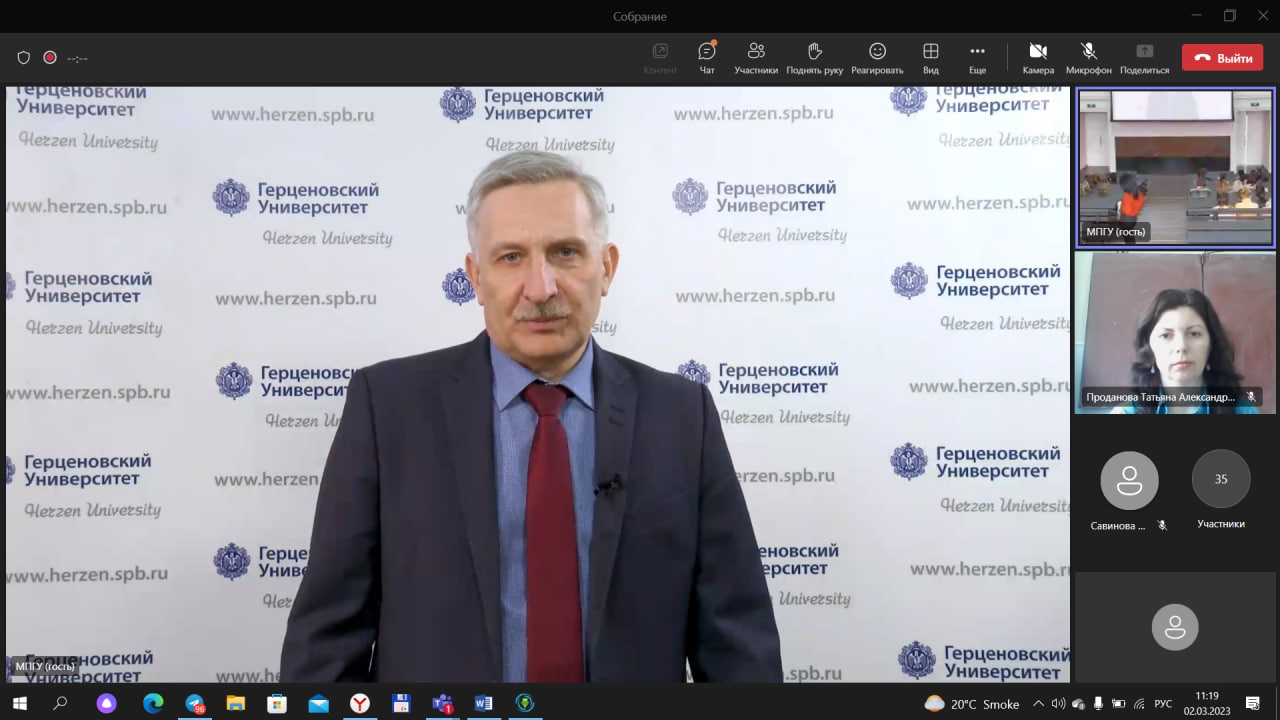Screen dimensions: 1280x720
Task: Open the Вид (view) layout menu
Action: (930, 57)
